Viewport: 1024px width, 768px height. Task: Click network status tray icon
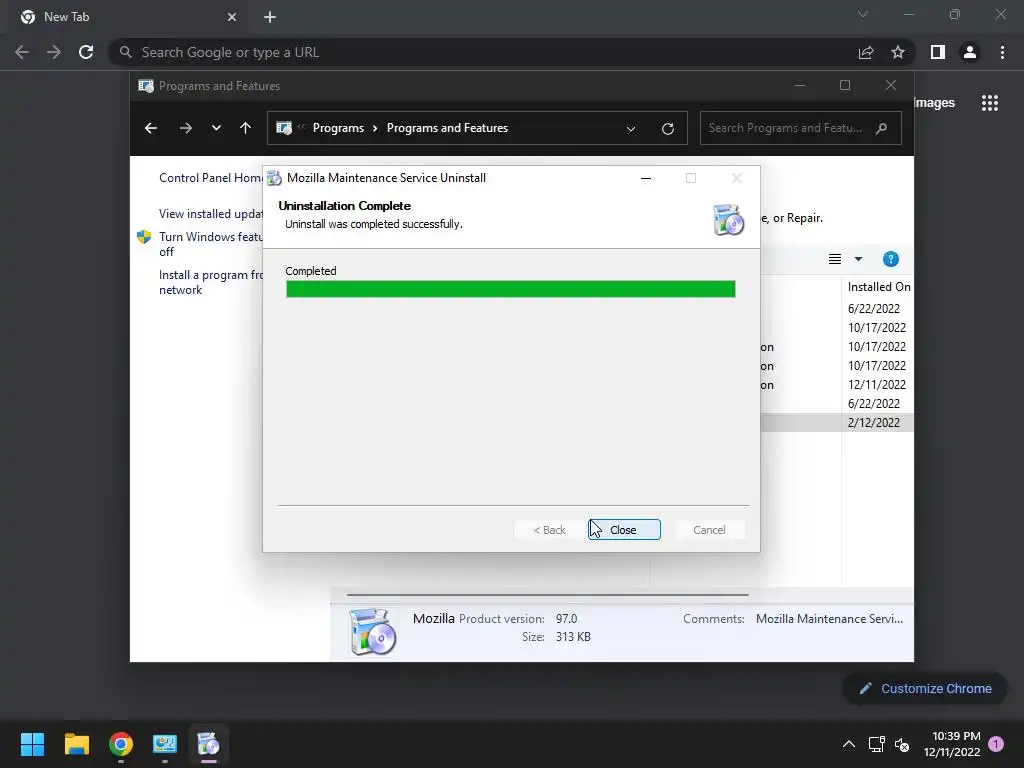(876, 744)
